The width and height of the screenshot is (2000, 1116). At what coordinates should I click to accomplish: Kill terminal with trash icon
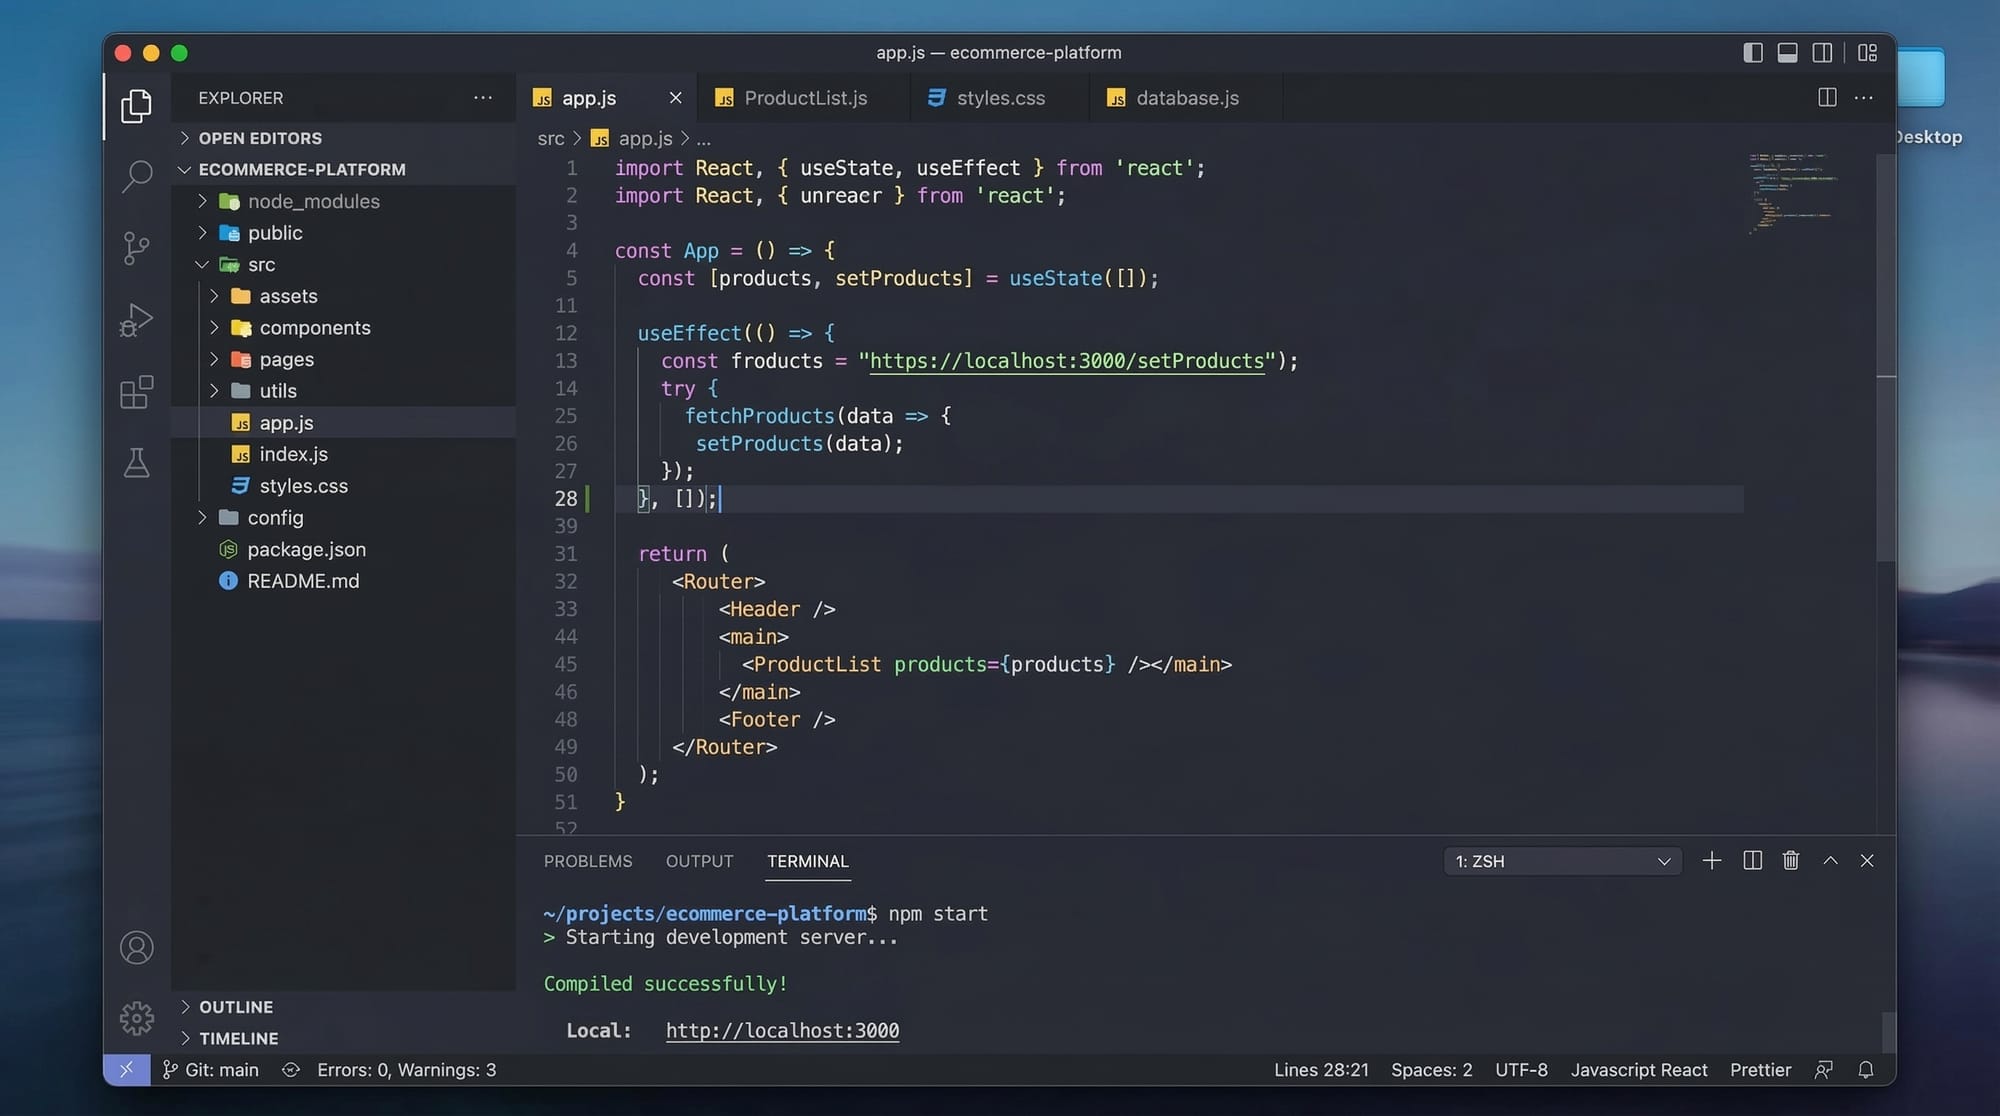click(x=1790, y=861)
